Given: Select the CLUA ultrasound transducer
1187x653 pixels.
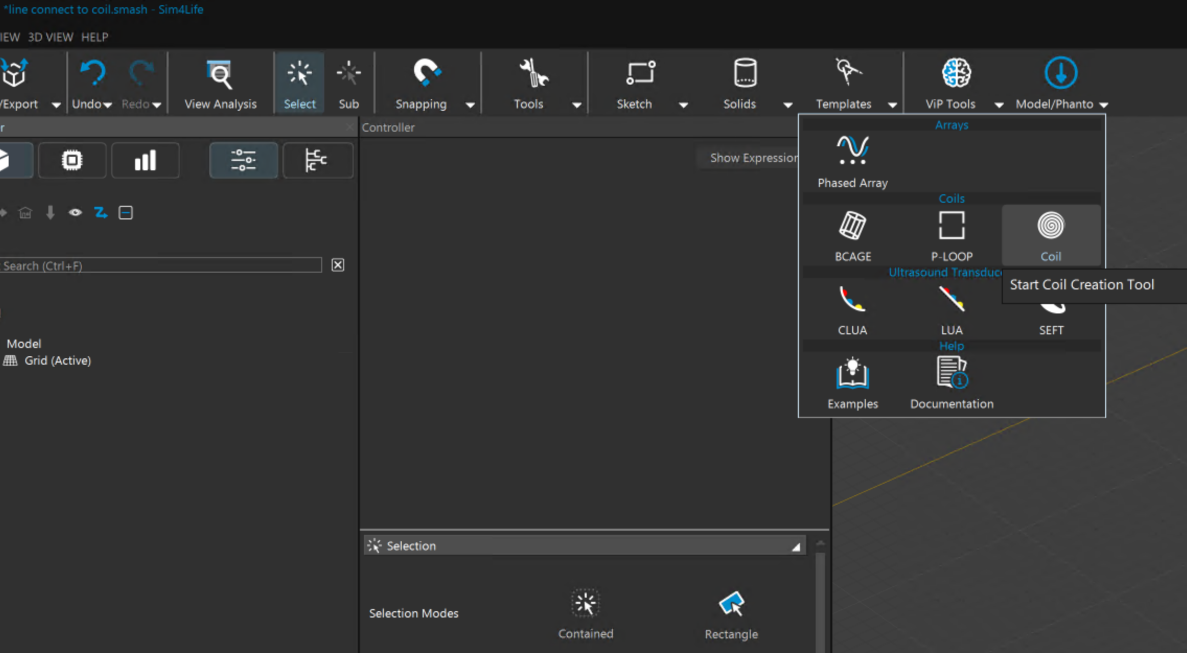Looking at the screenshot, I should (x=852, y=308).
